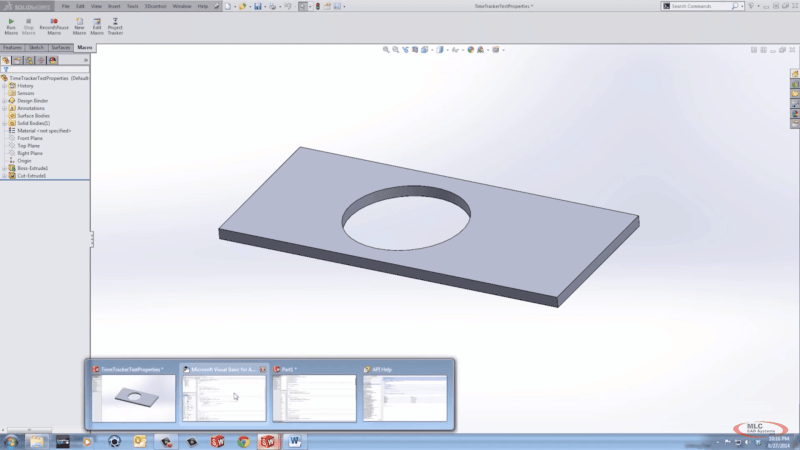Click the Zoom to Fit icon
This screenshot has height=450, width=800.
click(386, 49)
